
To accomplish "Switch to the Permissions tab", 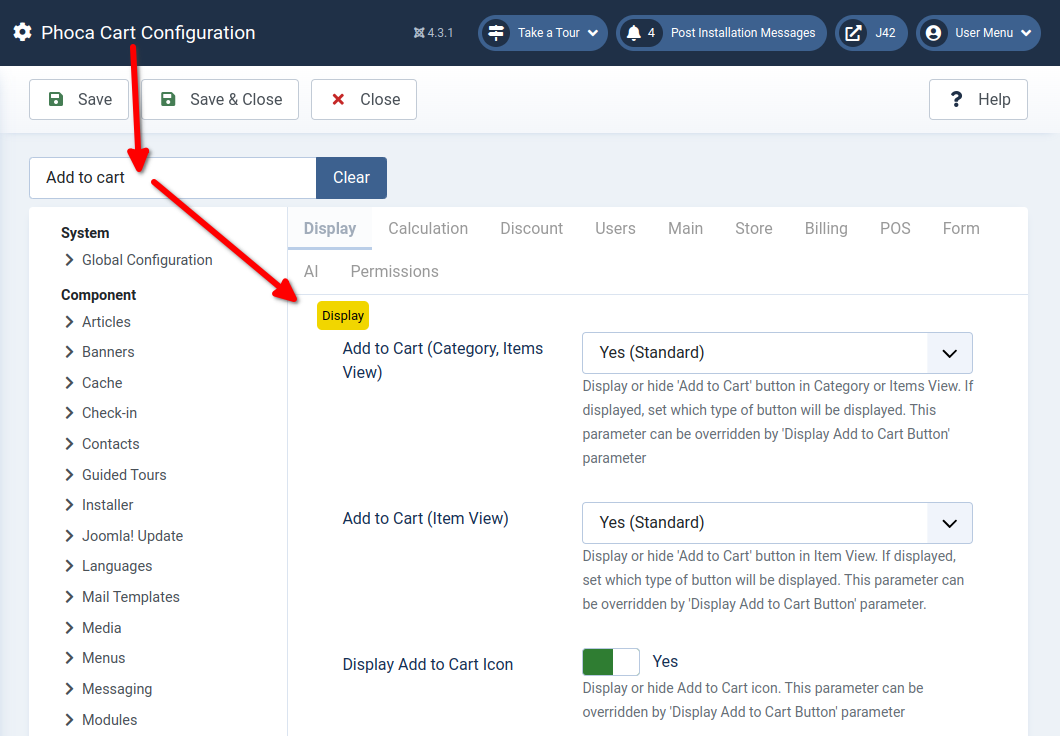I will coord(395,272).
